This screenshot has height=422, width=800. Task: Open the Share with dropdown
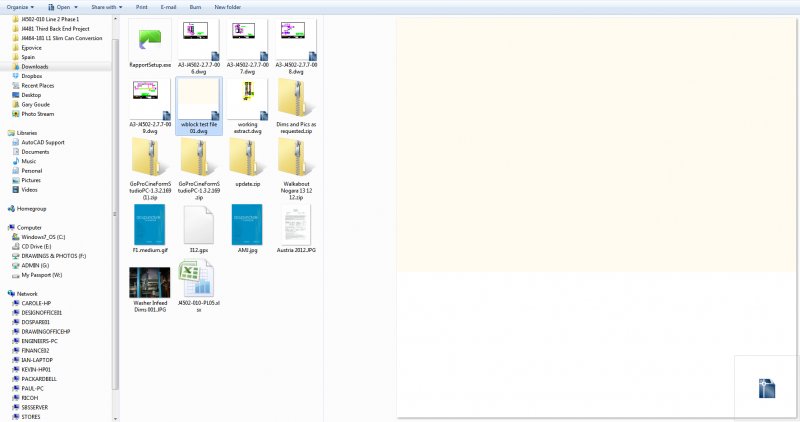click(x=107, y=7)
